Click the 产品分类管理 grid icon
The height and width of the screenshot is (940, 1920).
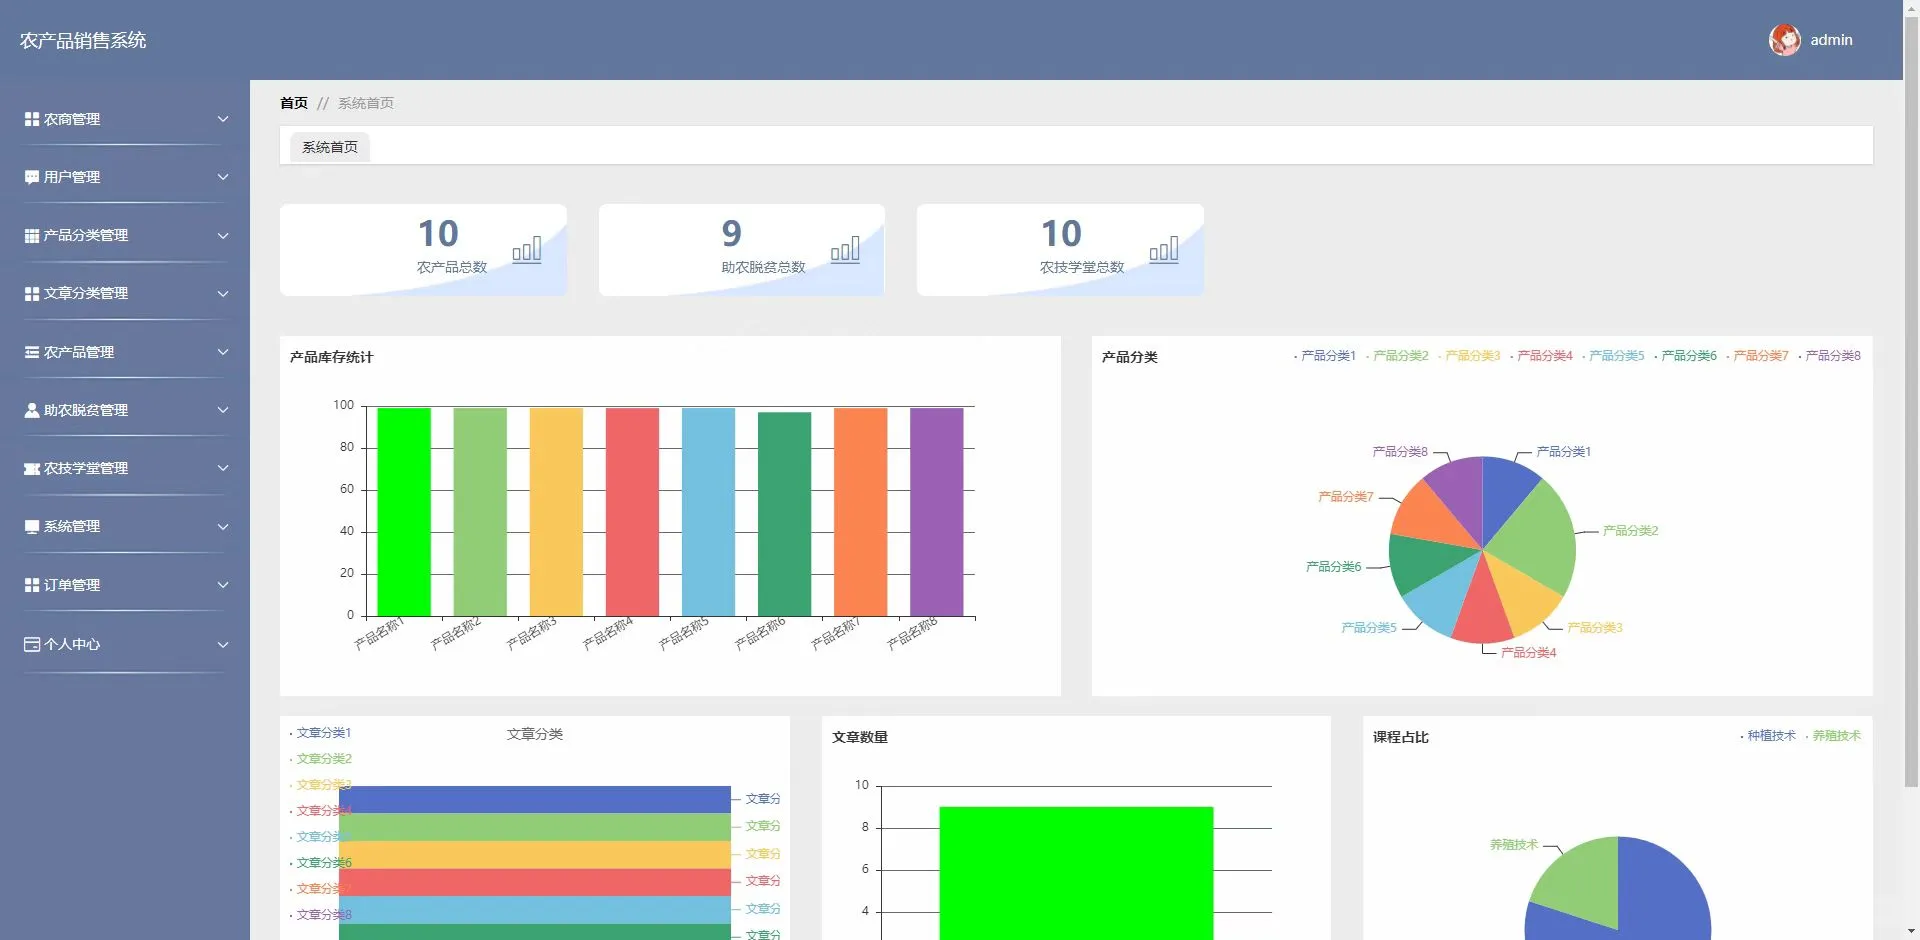(x=30, y=235)
